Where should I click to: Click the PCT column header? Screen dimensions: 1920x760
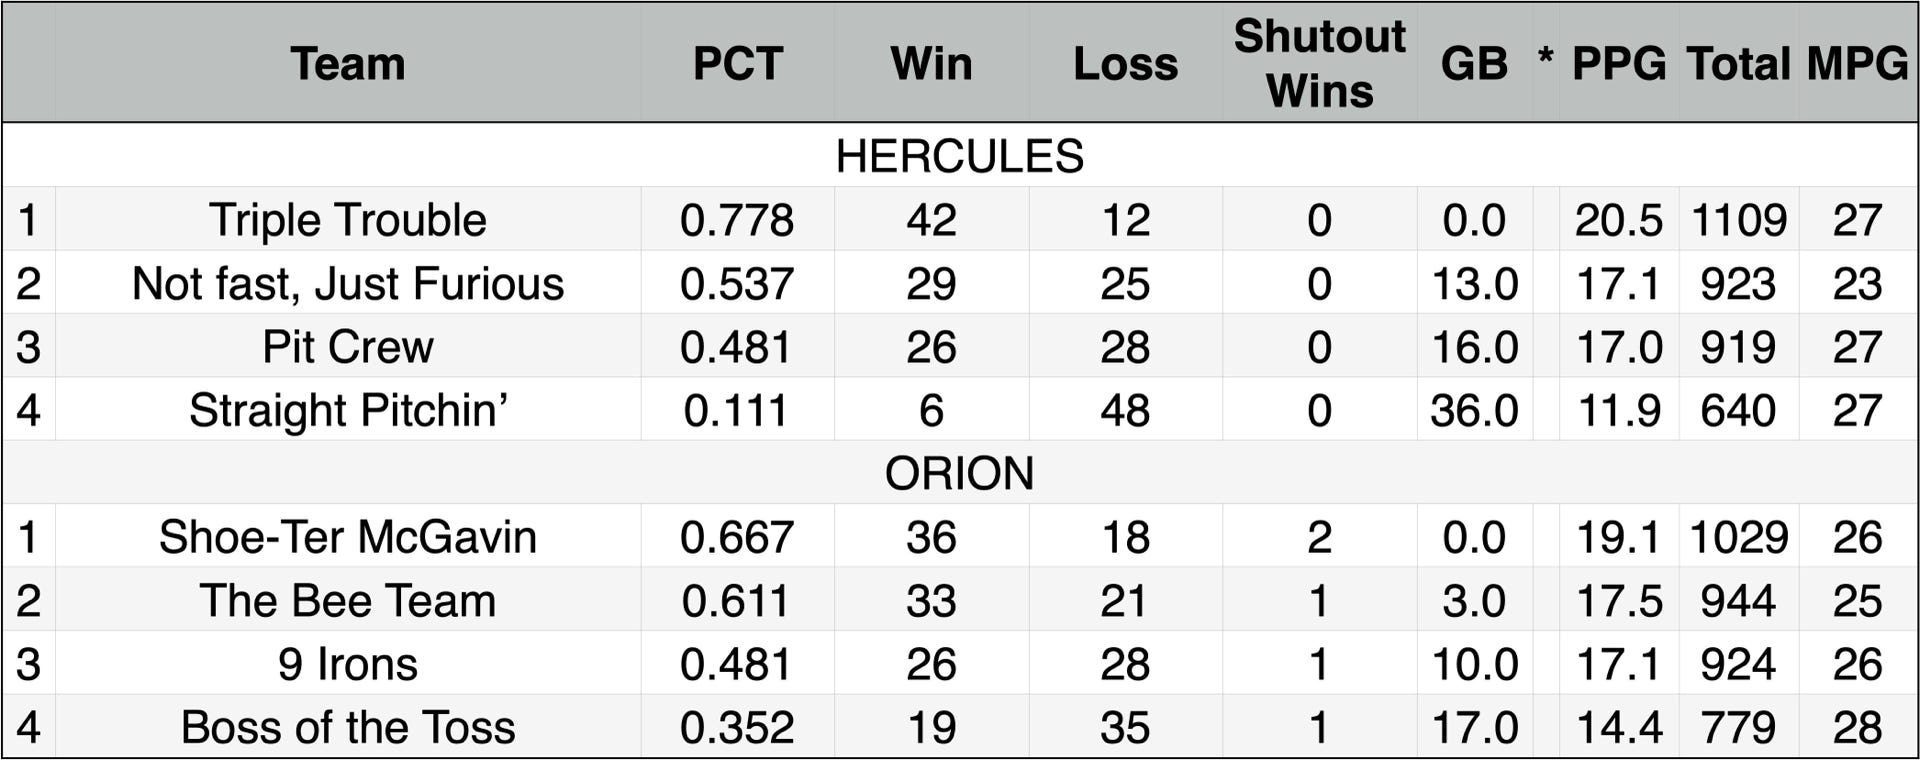[x=737, y=64]
